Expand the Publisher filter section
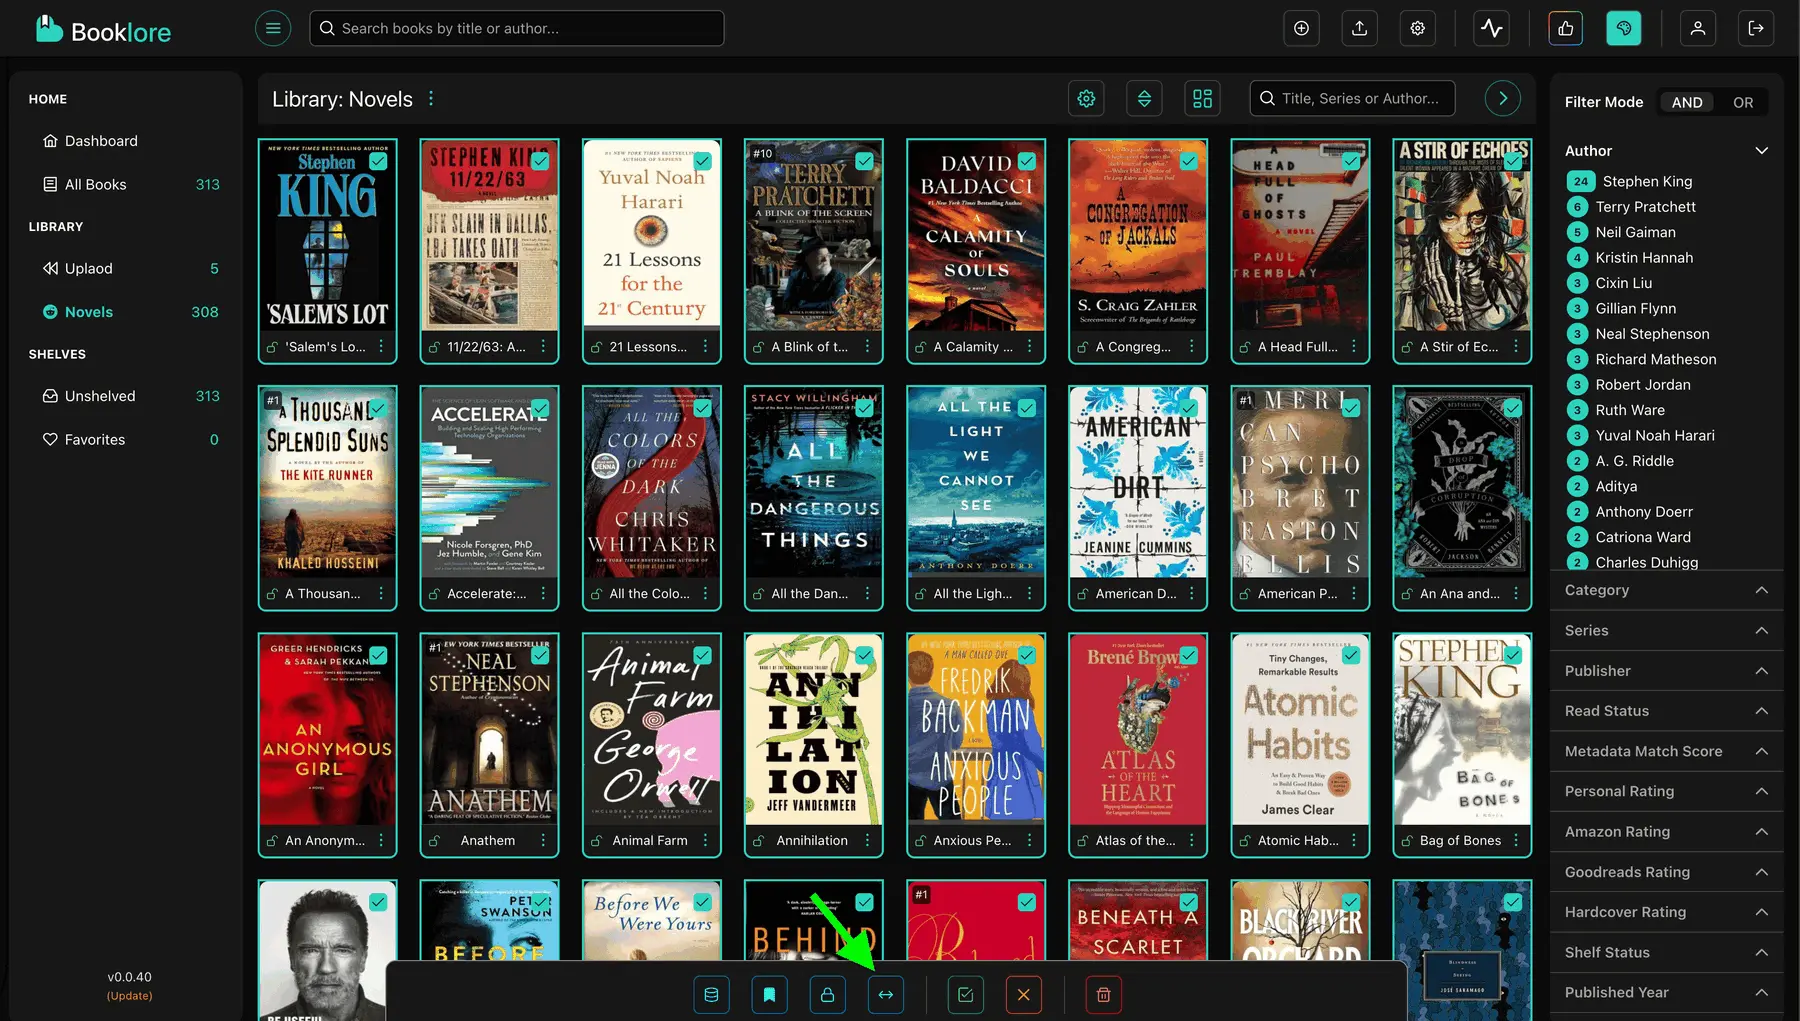Viewport: 1800px width, 1021px height. click(x=1666, y=671)
